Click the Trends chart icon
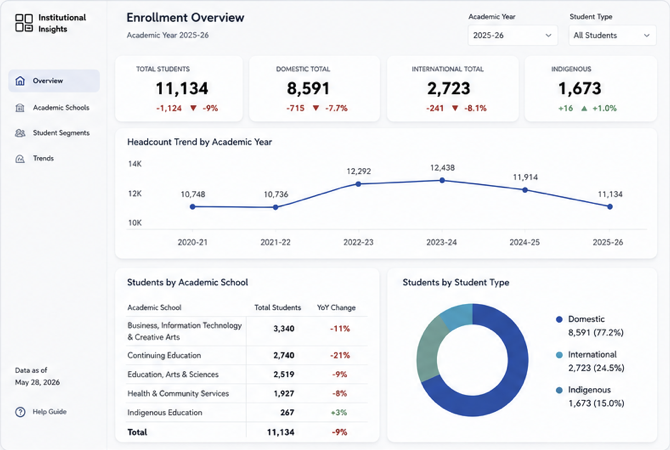The width and height of the screenshot is (670, 450). click(20, 159)
